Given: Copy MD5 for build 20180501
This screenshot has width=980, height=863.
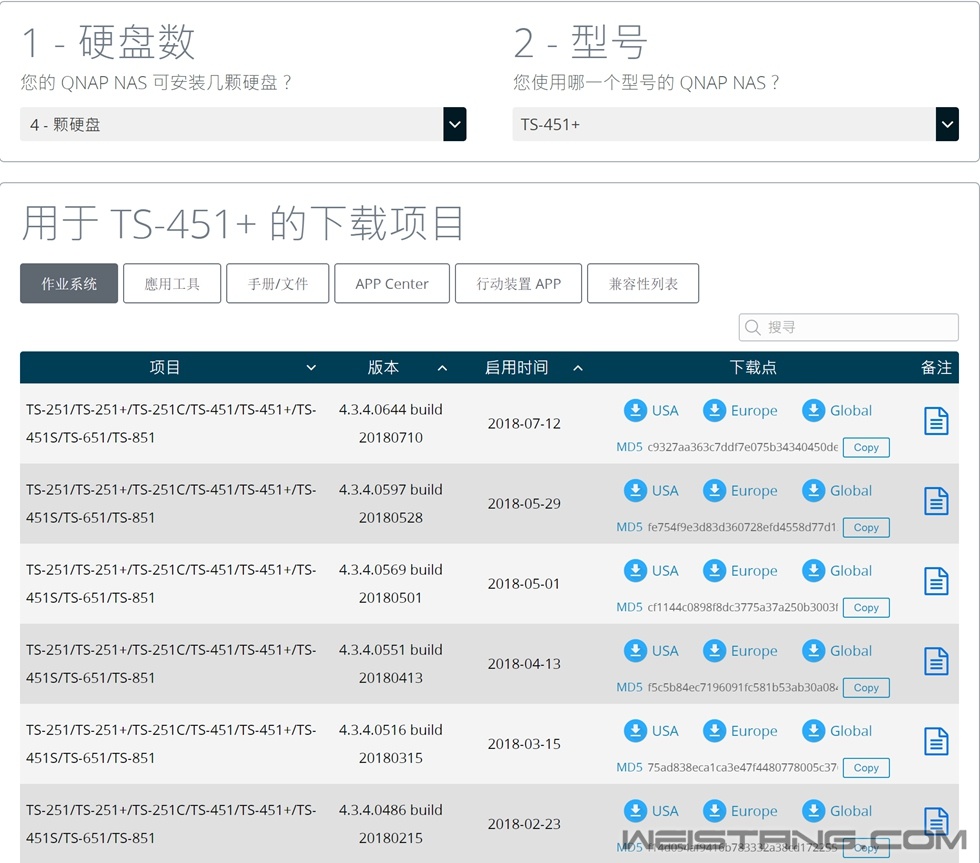Looking at the screenshot, I should point(866,607).
